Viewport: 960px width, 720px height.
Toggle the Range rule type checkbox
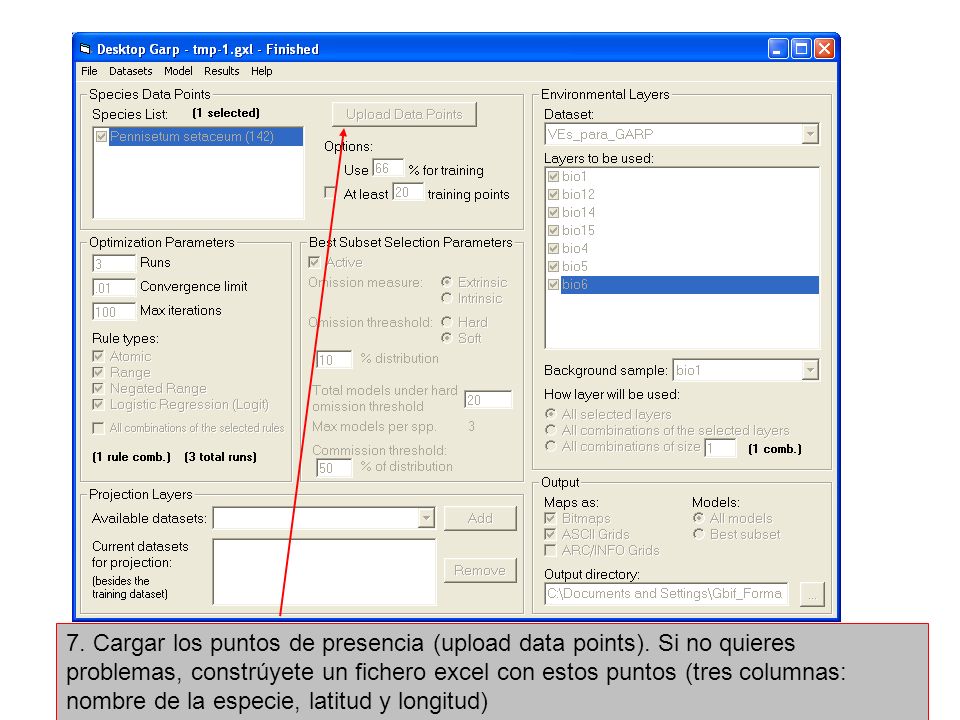point(98,372)
